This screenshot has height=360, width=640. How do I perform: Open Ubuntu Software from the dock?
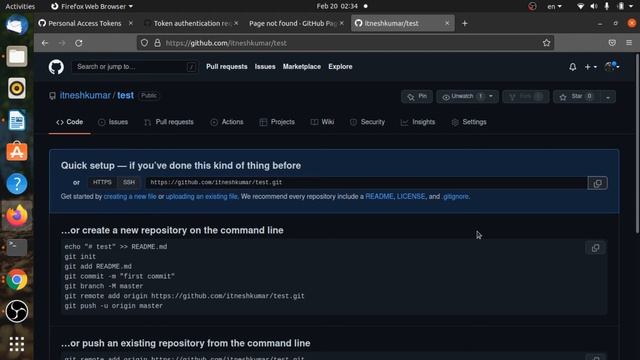point(17,152)
